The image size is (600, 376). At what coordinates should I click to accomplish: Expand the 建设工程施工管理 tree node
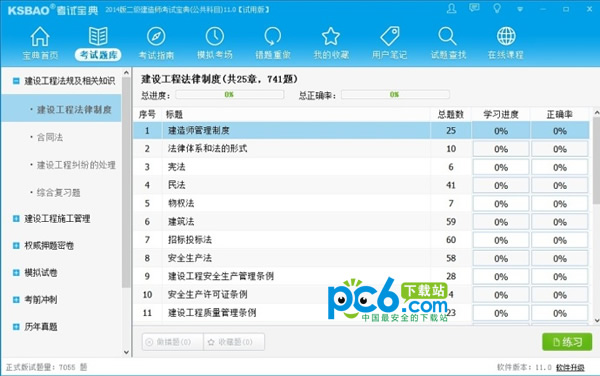click(x=16, y=218)
